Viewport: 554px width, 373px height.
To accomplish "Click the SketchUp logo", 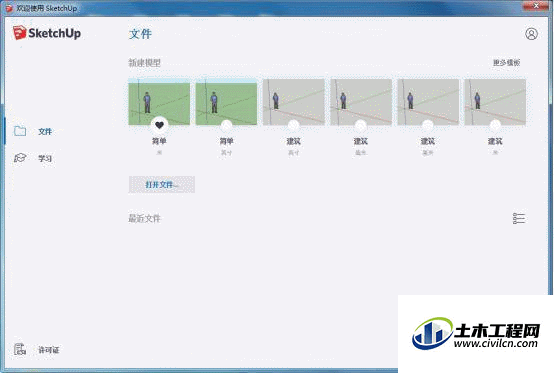I will (x=47, y=33).
